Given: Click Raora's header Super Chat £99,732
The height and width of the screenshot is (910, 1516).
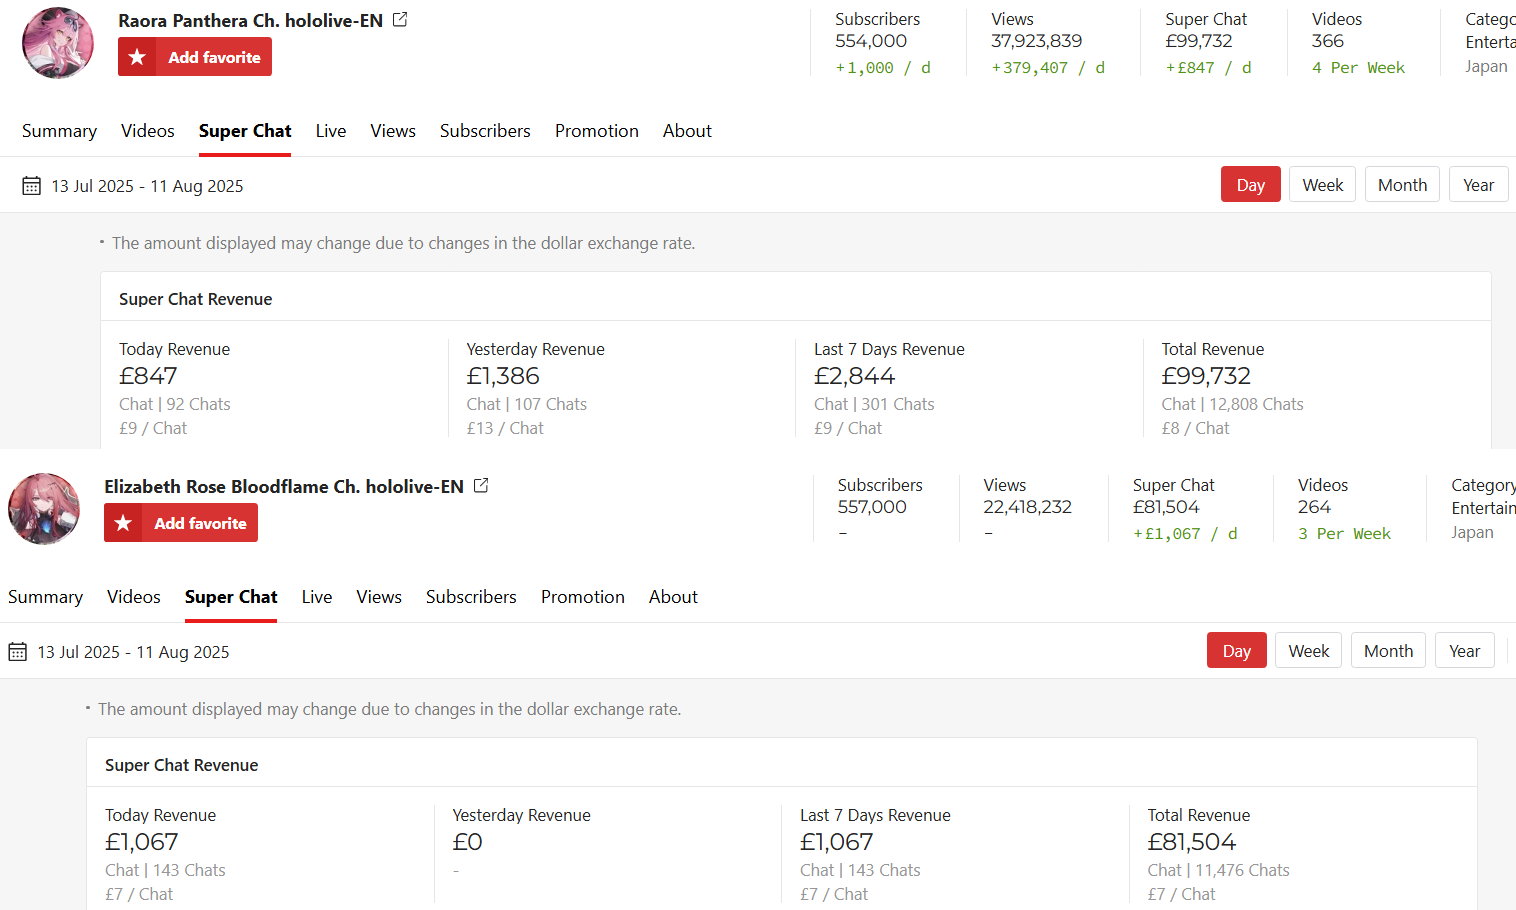Looking at the screenshot, I should coord(1199,41).
